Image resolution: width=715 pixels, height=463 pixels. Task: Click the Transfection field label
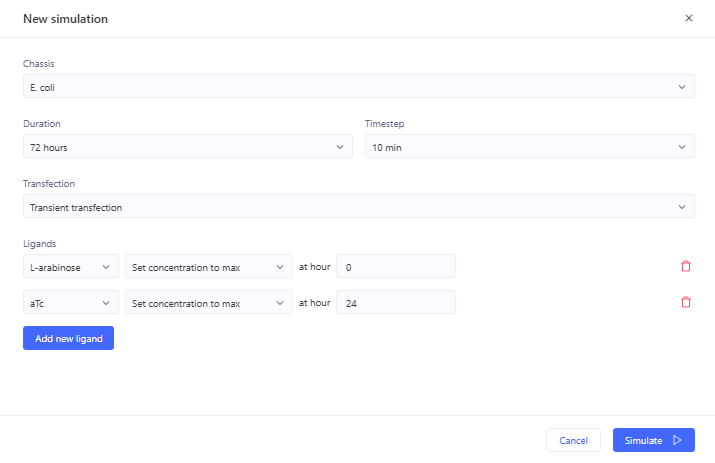[49, 183]
